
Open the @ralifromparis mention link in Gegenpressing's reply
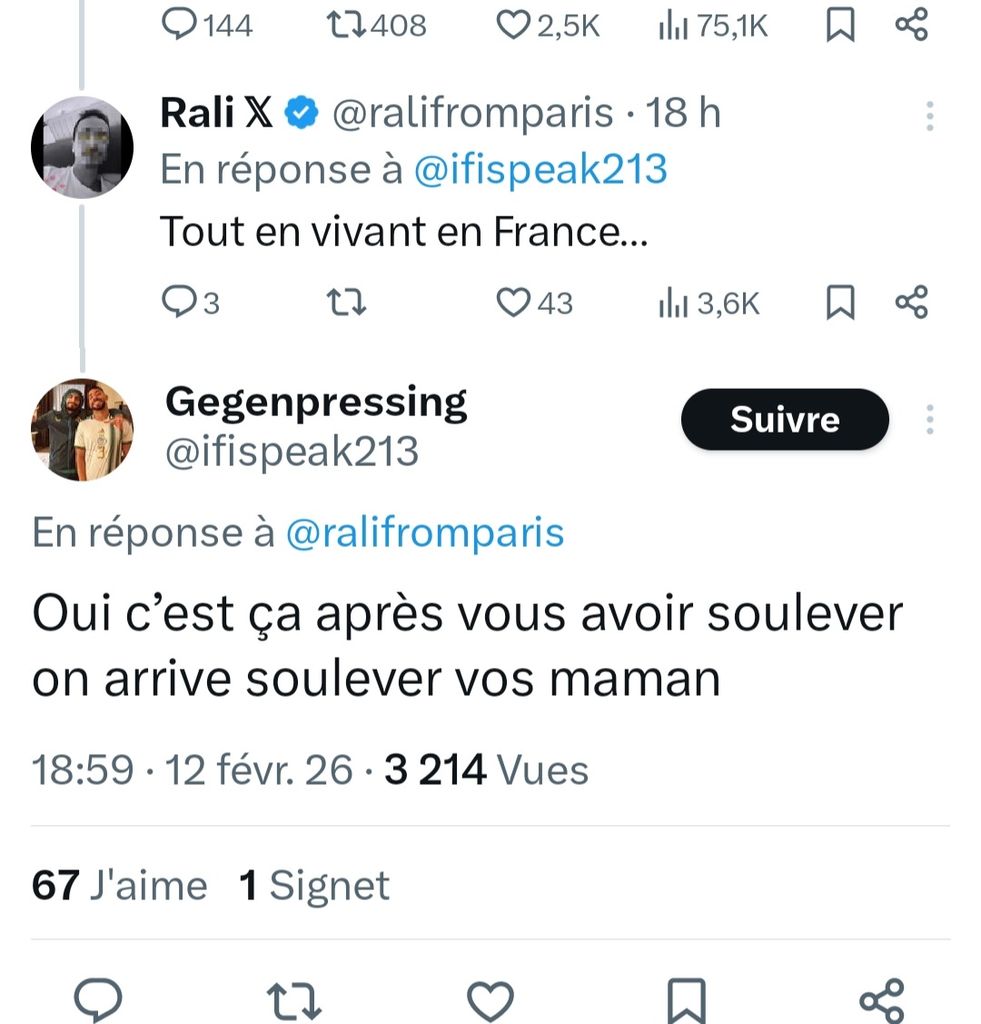click(x=424, y=533)
